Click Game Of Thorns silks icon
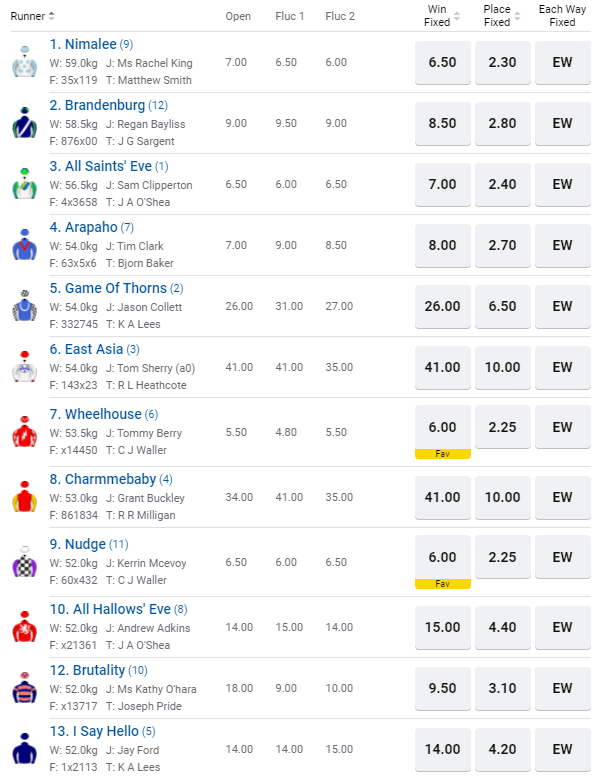This screenshot has width=605, height=778. tap(24, 307)
